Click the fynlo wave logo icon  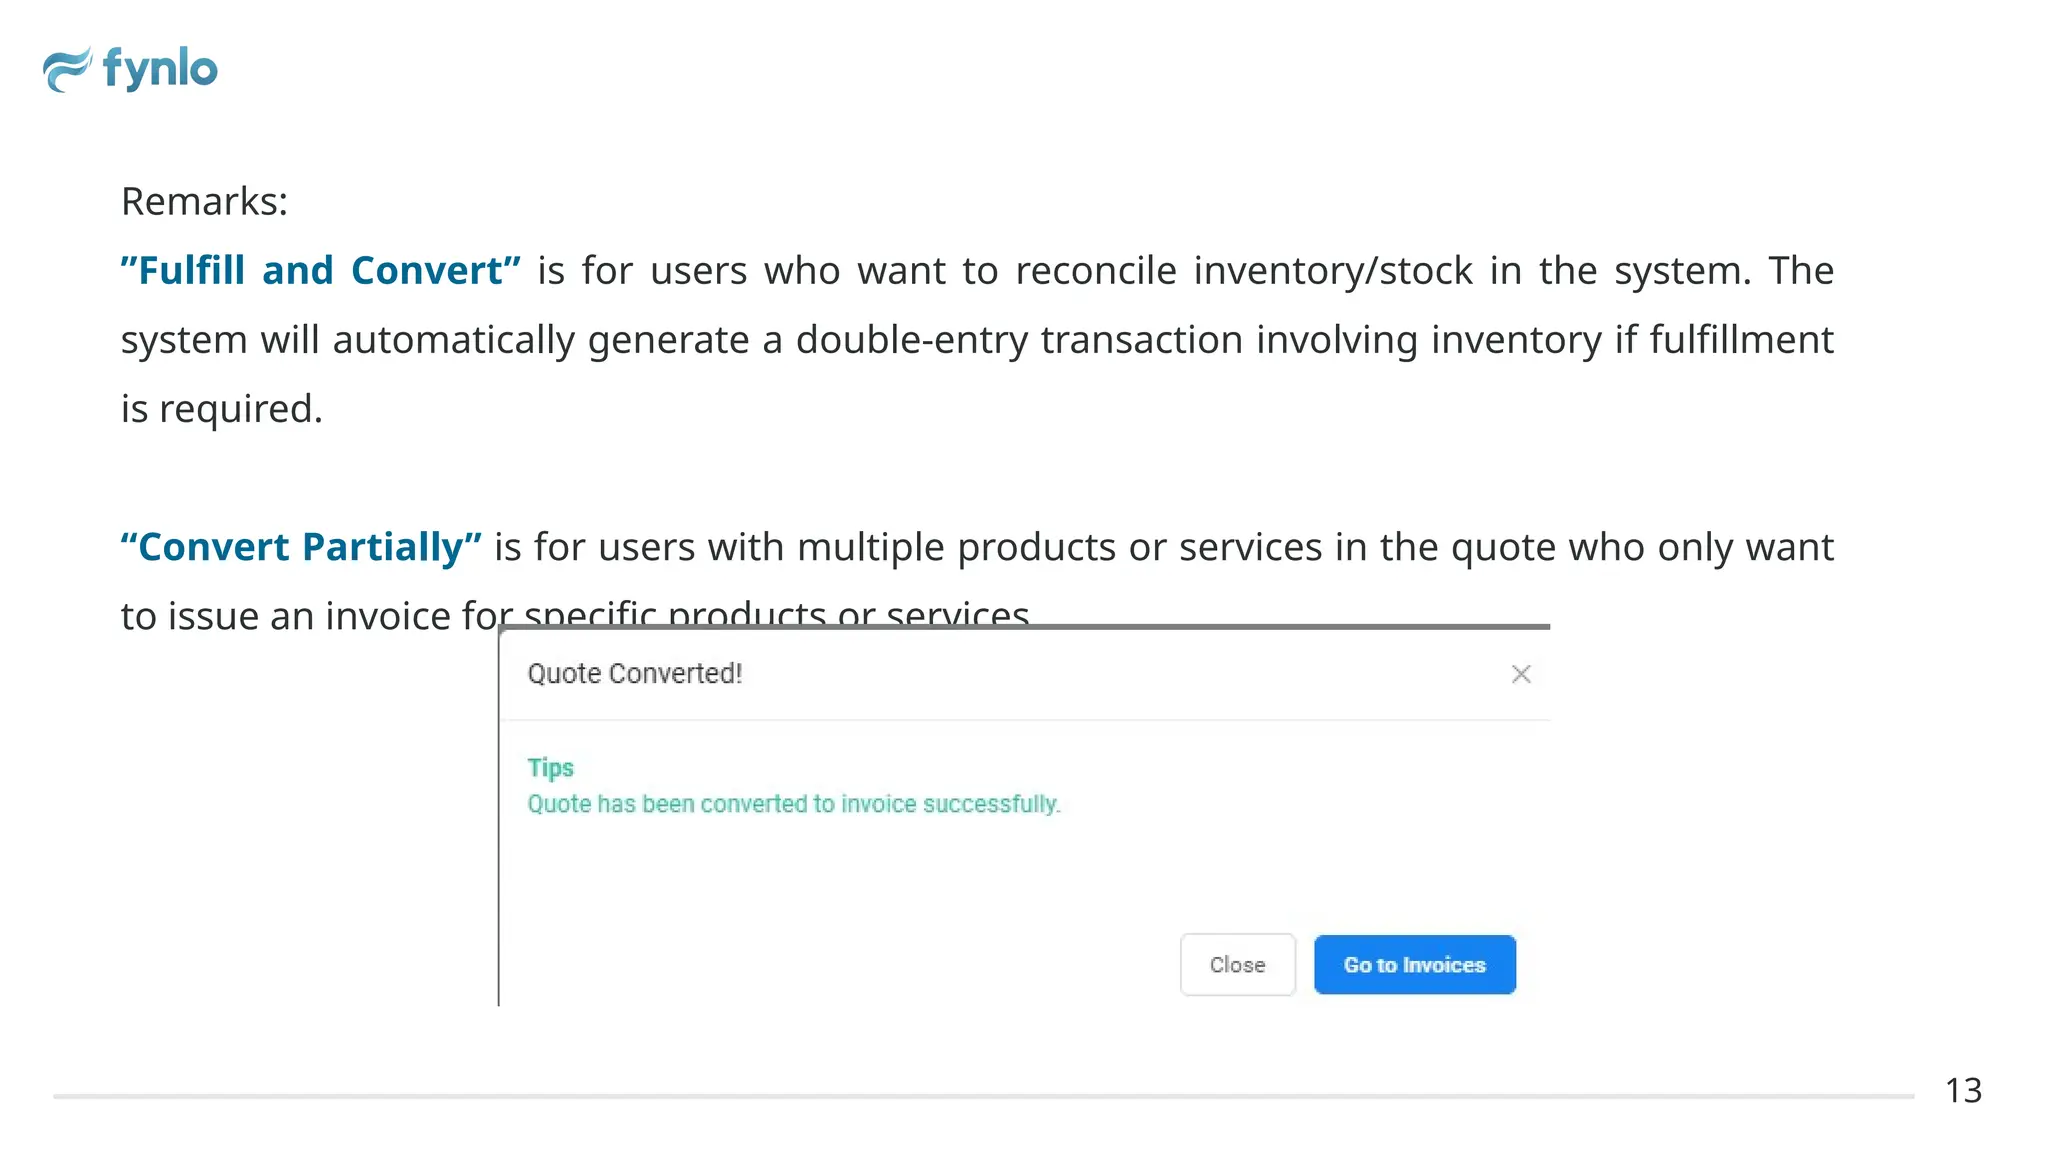pyautogui.click(x=66, y=70)
